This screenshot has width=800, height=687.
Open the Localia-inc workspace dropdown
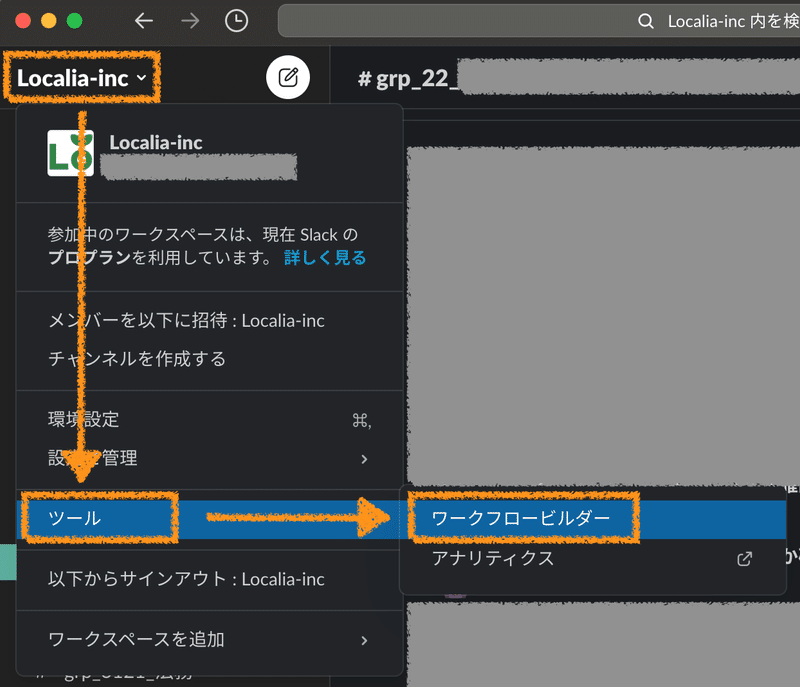click(x=80, y=77)
